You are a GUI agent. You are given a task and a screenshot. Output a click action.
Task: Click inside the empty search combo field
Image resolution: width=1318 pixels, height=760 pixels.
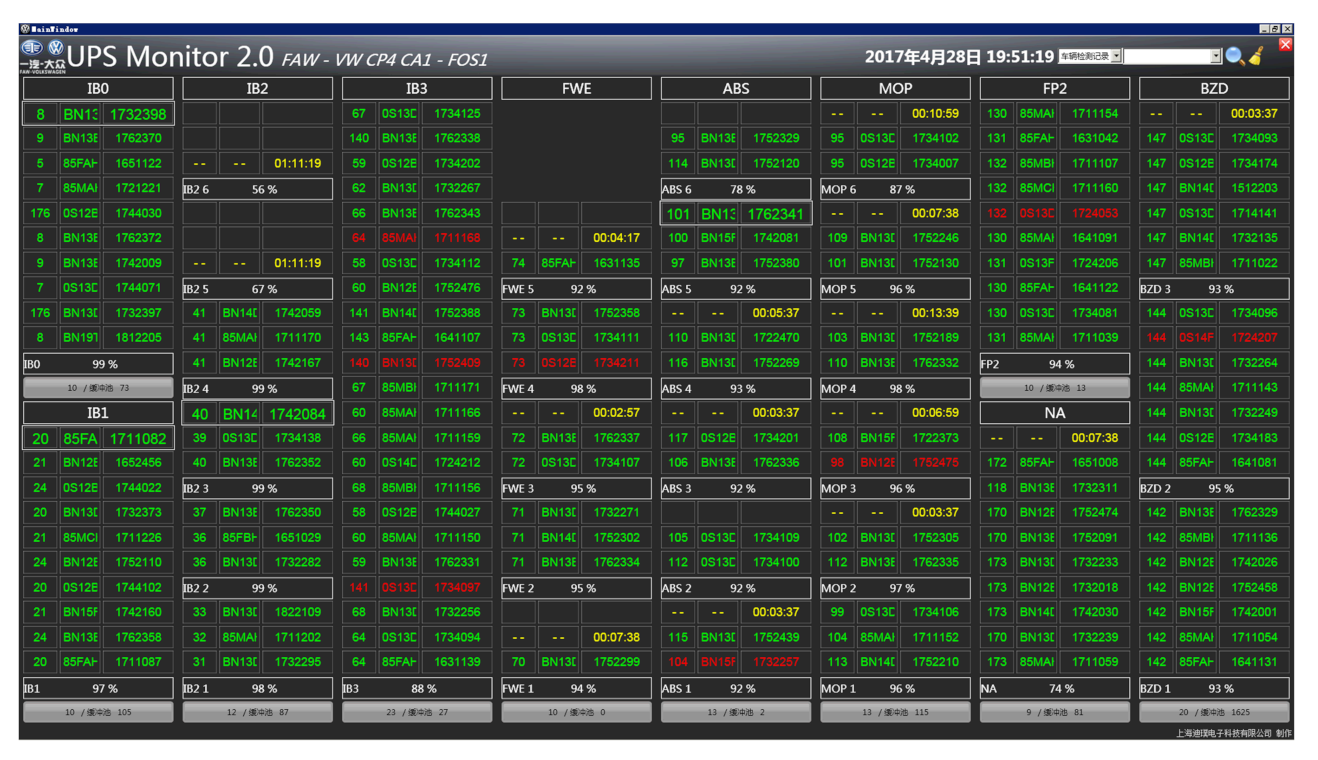[1166, 57]
